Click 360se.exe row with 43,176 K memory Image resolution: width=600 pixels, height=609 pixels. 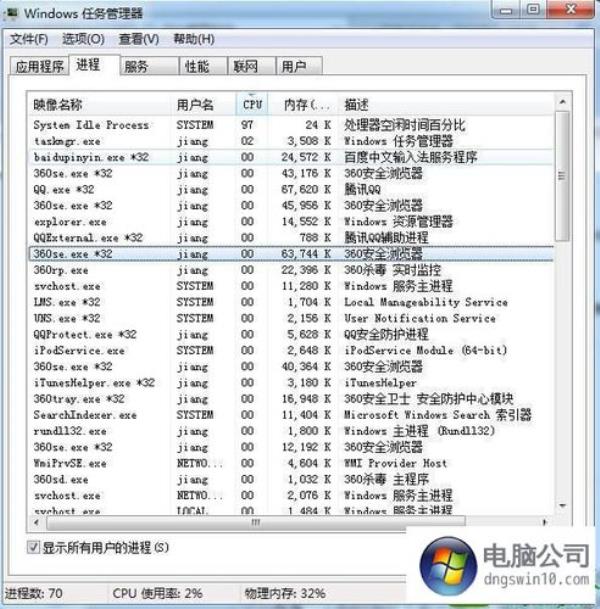(291, 173)
